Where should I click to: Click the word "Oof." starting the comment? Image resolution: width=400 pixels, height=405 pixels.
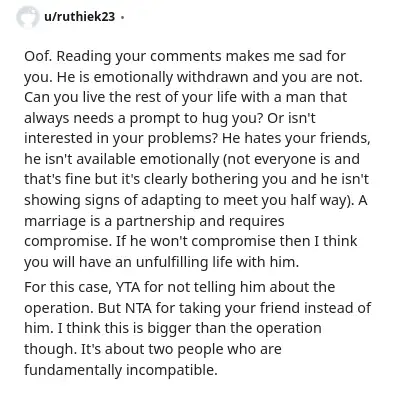(38, 56)
